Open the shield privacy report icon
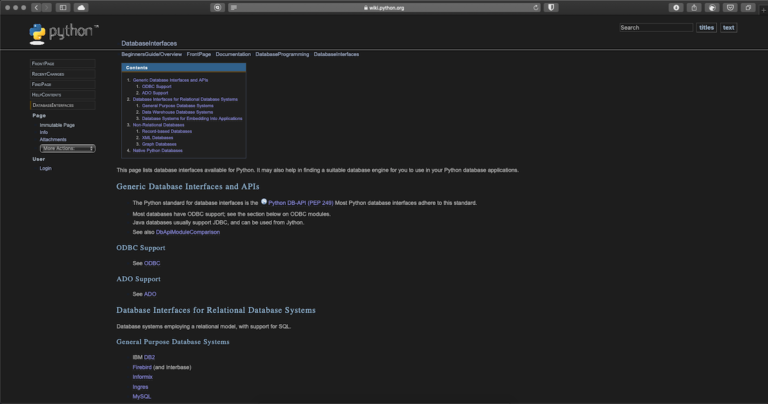The image size is (768, 404). (551, 7)
